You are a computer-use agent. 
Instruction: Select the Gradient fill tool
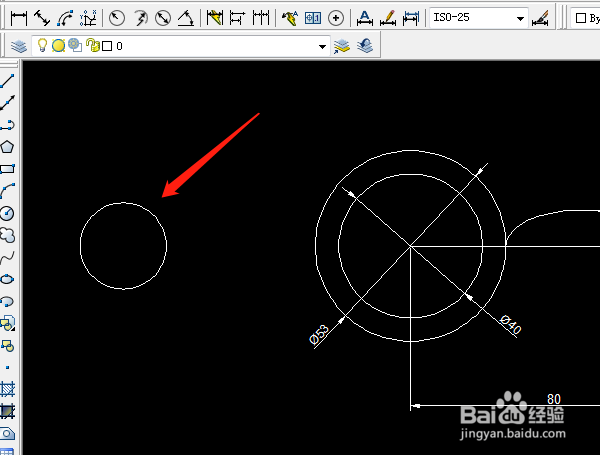coord(8,411)
